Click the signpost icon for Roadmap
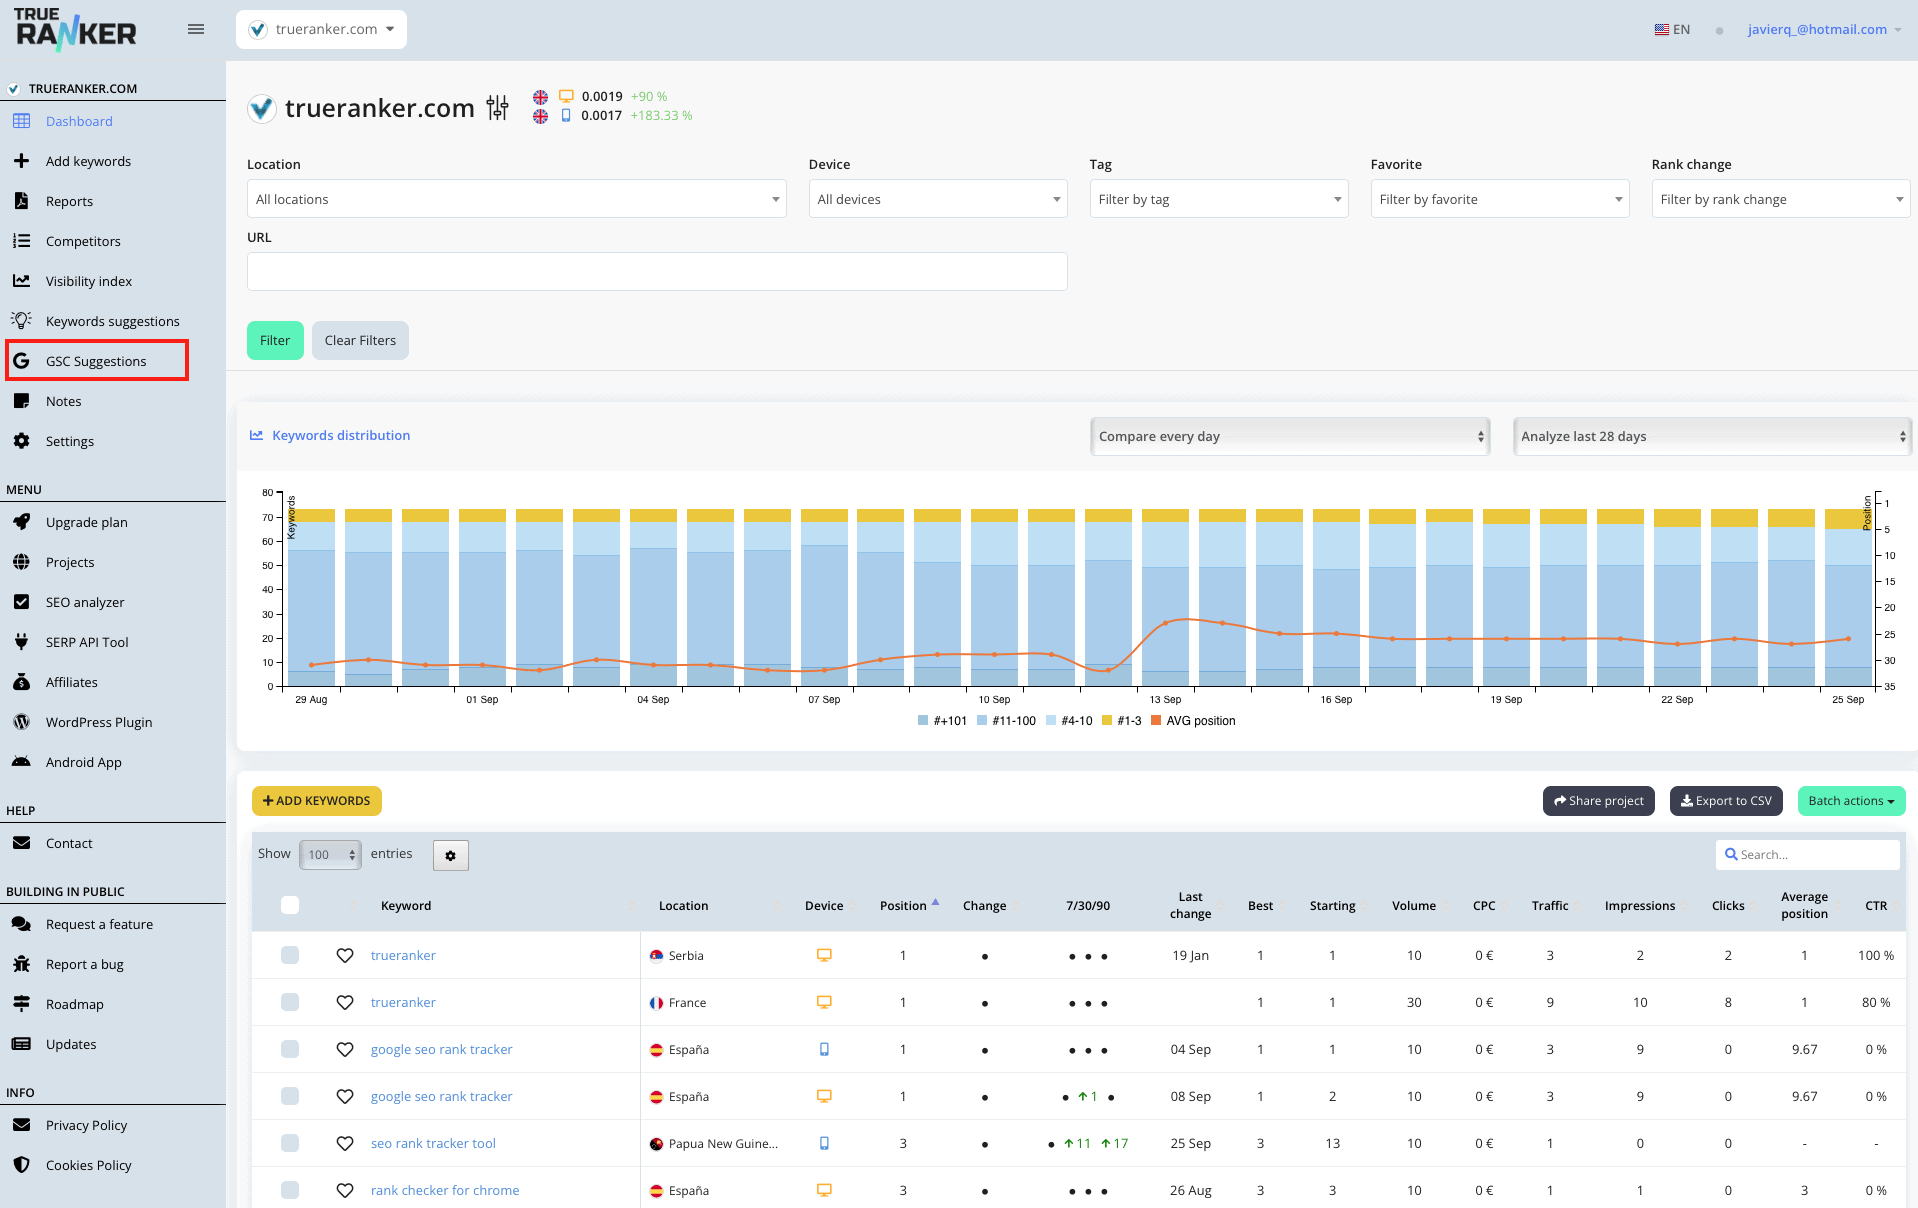Image resolution: width=1918 pixels, height=1208 pixels. pos(21,1004)
